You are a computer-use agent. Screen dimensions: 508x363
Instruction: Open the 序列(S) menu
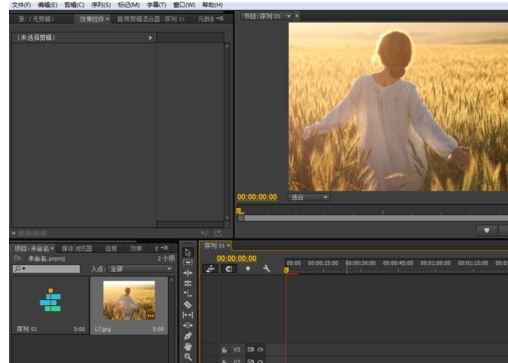click(101, 5)
